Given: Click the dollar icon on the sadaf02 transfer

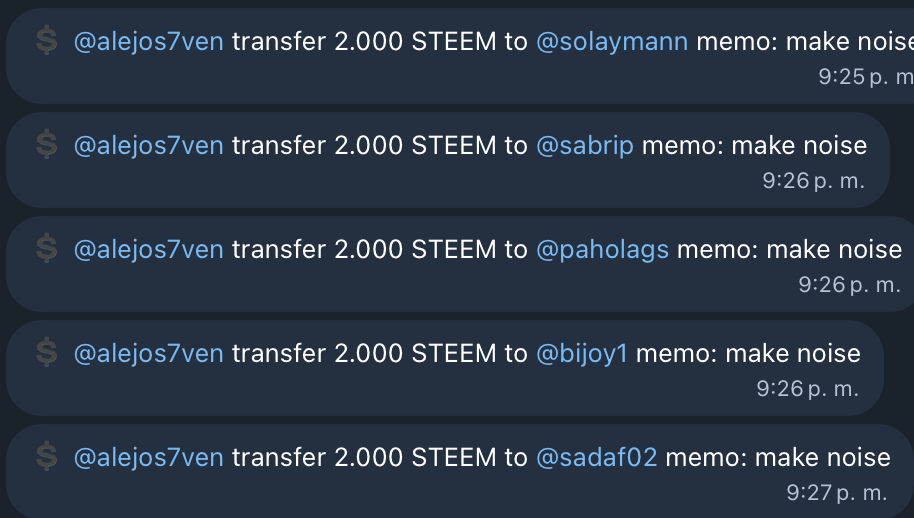Looking at the screenshot, I should (x=47, y=457).
